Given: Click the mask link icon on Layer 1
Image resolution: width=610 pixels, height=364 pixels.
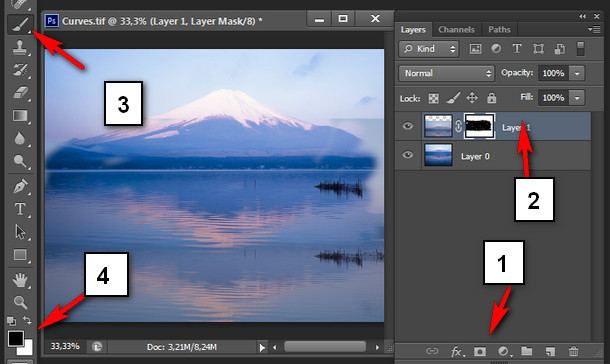Looking at the screenshot, I should tap(458, 126).
